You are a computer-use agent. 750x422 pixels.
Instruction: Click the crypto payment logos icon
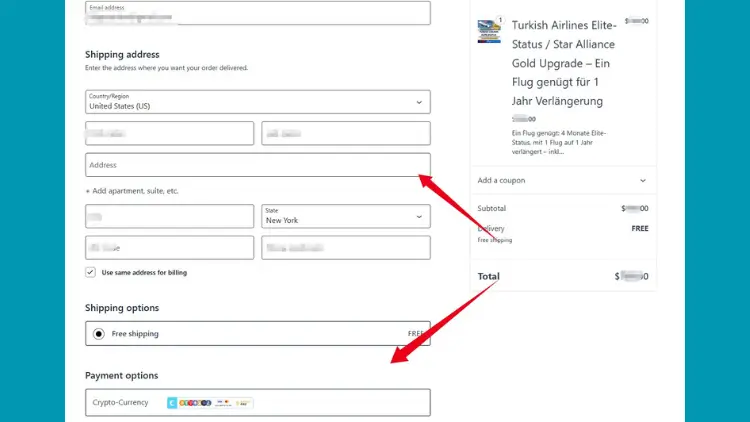coord(209,403)
